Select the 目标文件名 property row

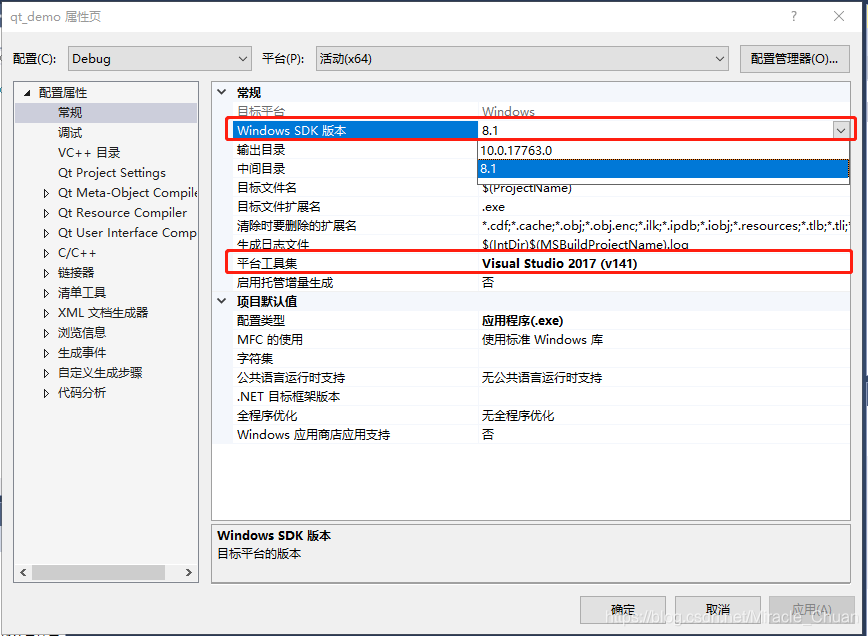coord(541,188)
